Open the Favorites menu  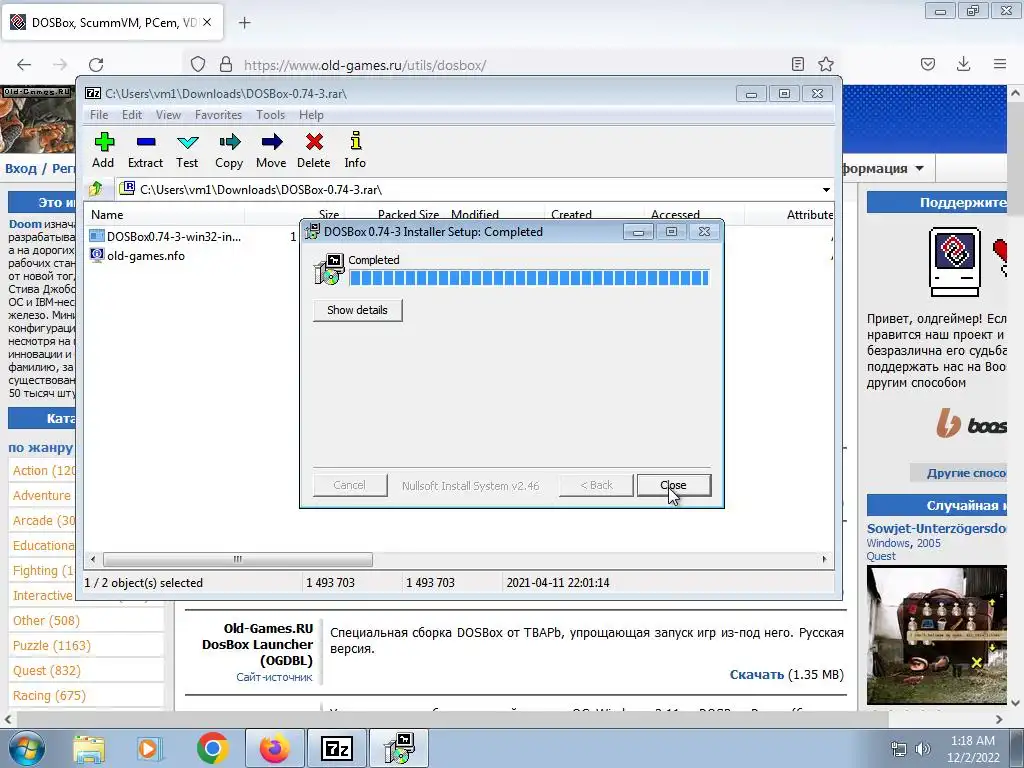(x=218, y=115)
